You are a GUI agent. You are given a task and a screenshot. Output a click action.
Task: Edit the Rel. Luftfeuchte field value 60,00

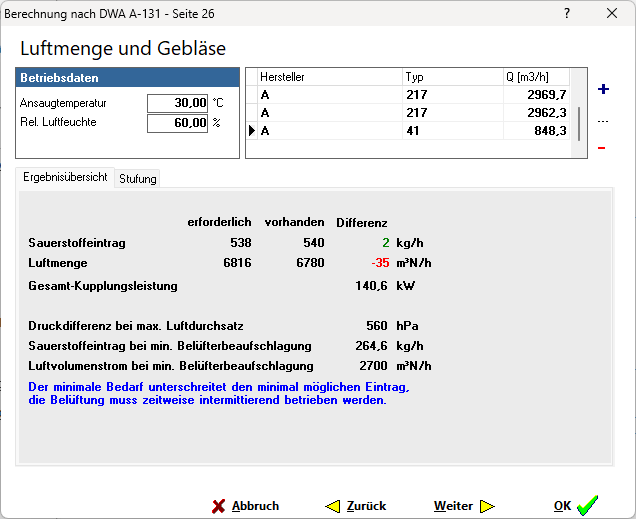(177, 123)
